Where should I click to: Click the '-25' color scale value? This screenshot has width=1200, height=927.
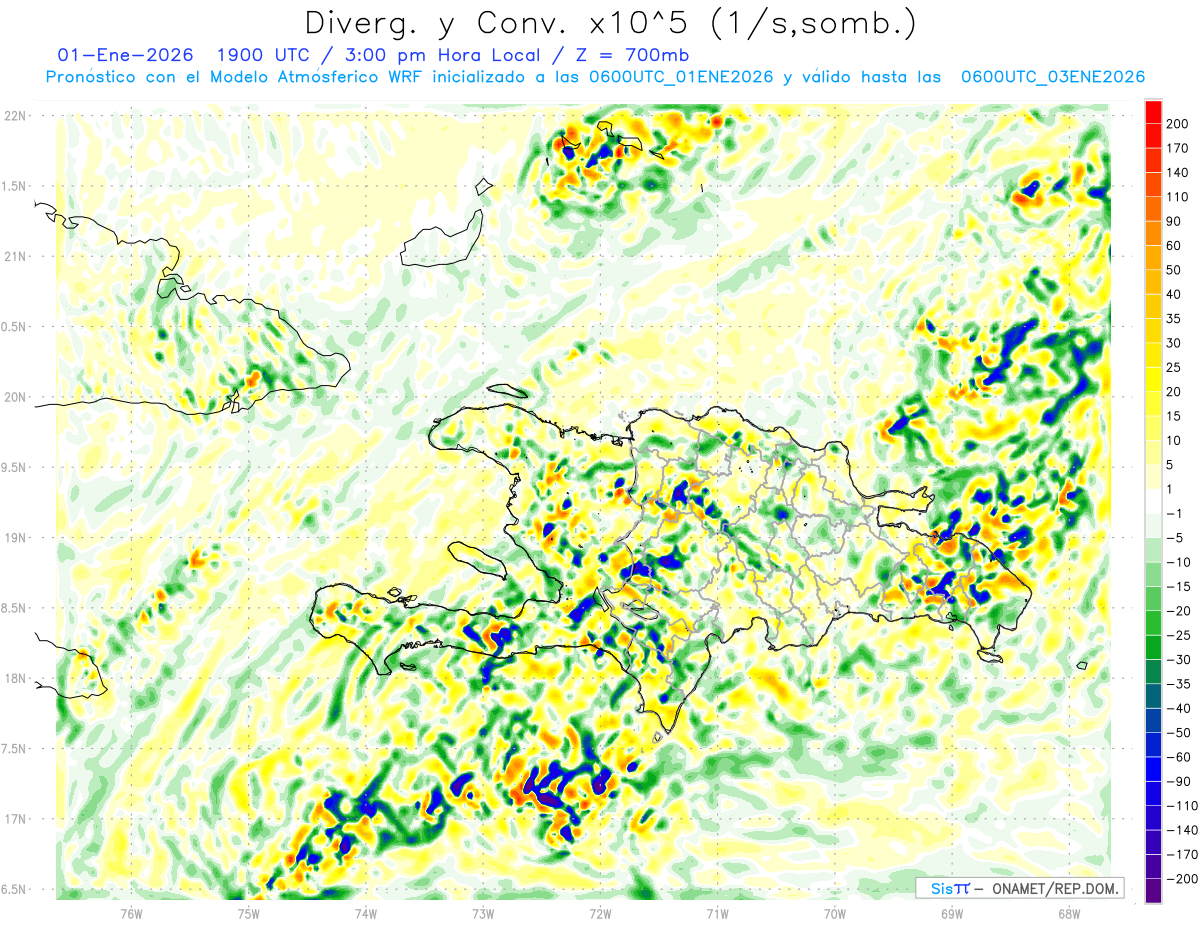pyautogui.click(x=1179, y=635)
